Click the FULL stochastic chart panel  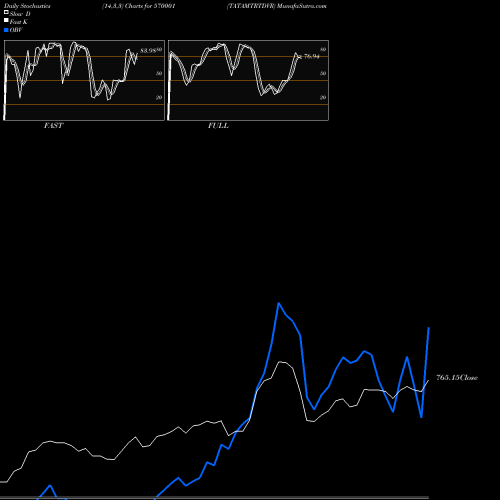[248, 80]
